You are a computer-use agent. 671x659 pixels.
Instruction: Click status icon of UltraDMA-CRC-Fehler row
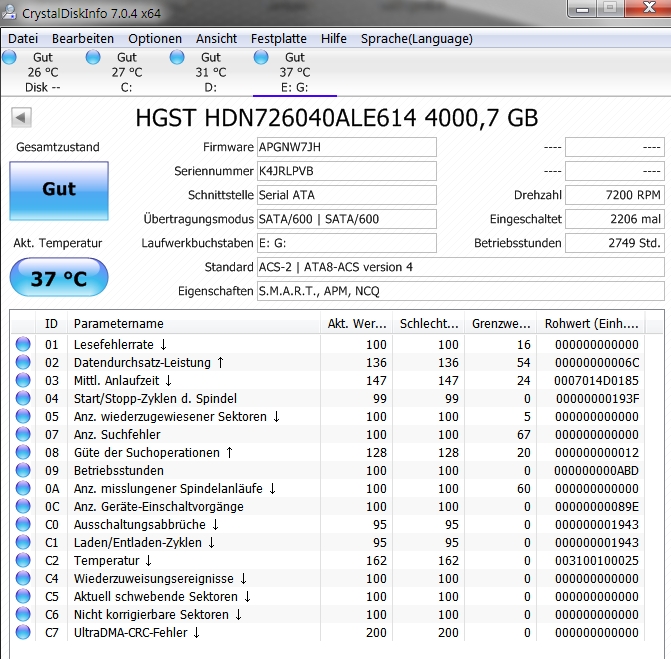[23, 632]
